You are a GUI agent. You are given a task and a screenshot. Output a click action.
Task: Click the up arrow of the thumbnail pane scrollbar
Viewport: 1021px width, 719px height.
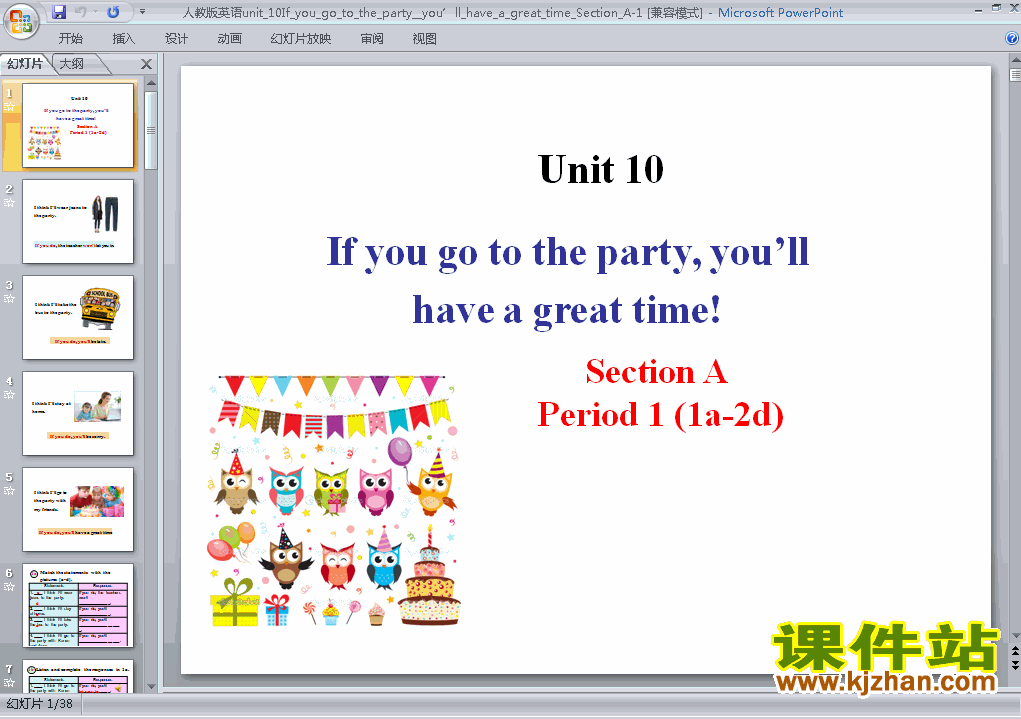point(151,83)
